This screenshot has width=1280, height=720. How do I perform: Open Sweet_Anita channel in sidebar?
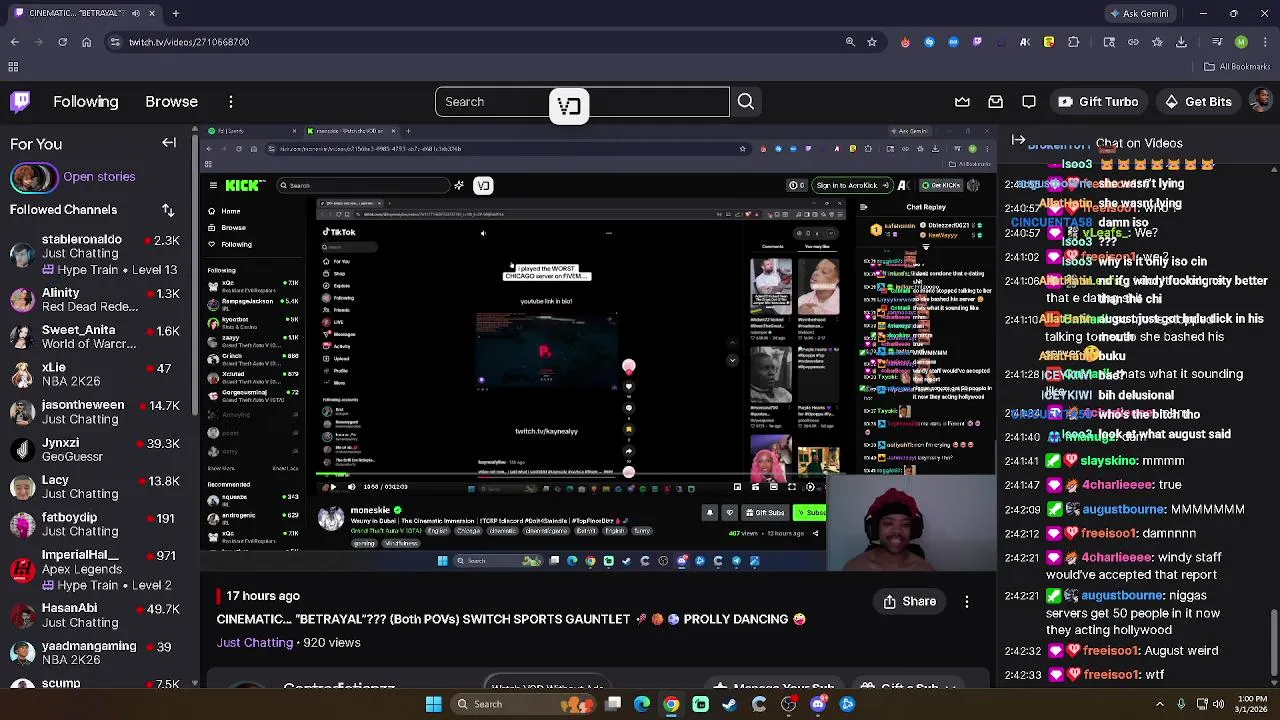click(x=95, y=337)
